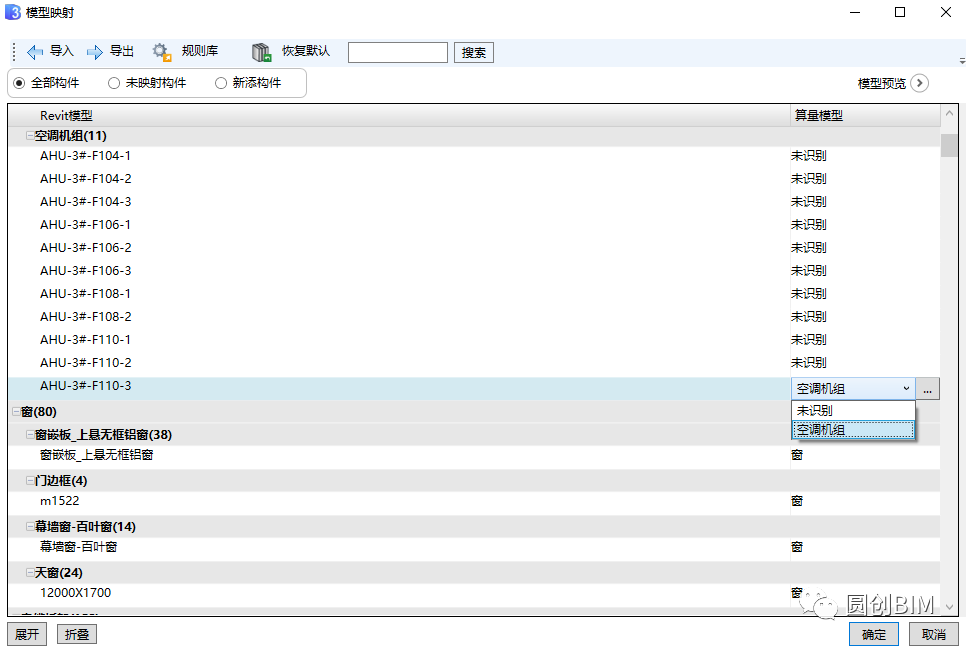The width and height of the screenshot is (966, 648).
Task: Confirm with the 确定 button
Action: 874,634
